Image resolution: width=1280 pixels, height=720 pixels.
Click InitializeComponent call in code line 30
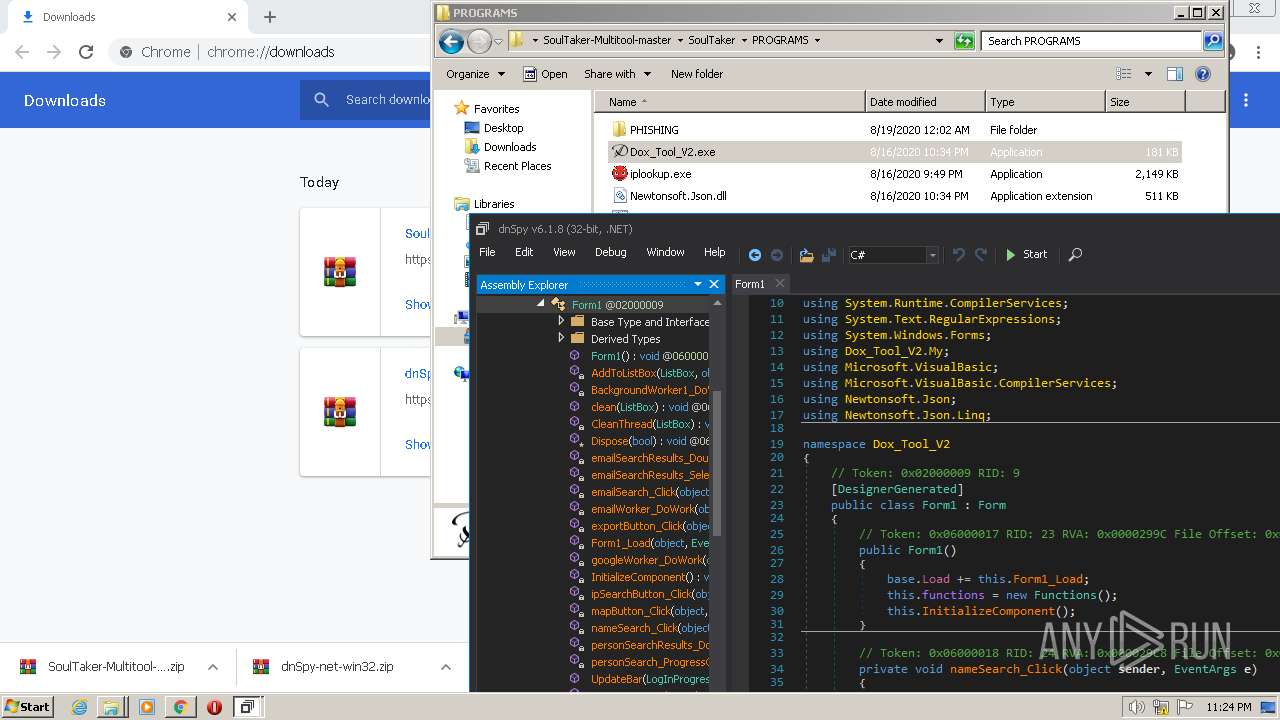click(x=986, y=611)
